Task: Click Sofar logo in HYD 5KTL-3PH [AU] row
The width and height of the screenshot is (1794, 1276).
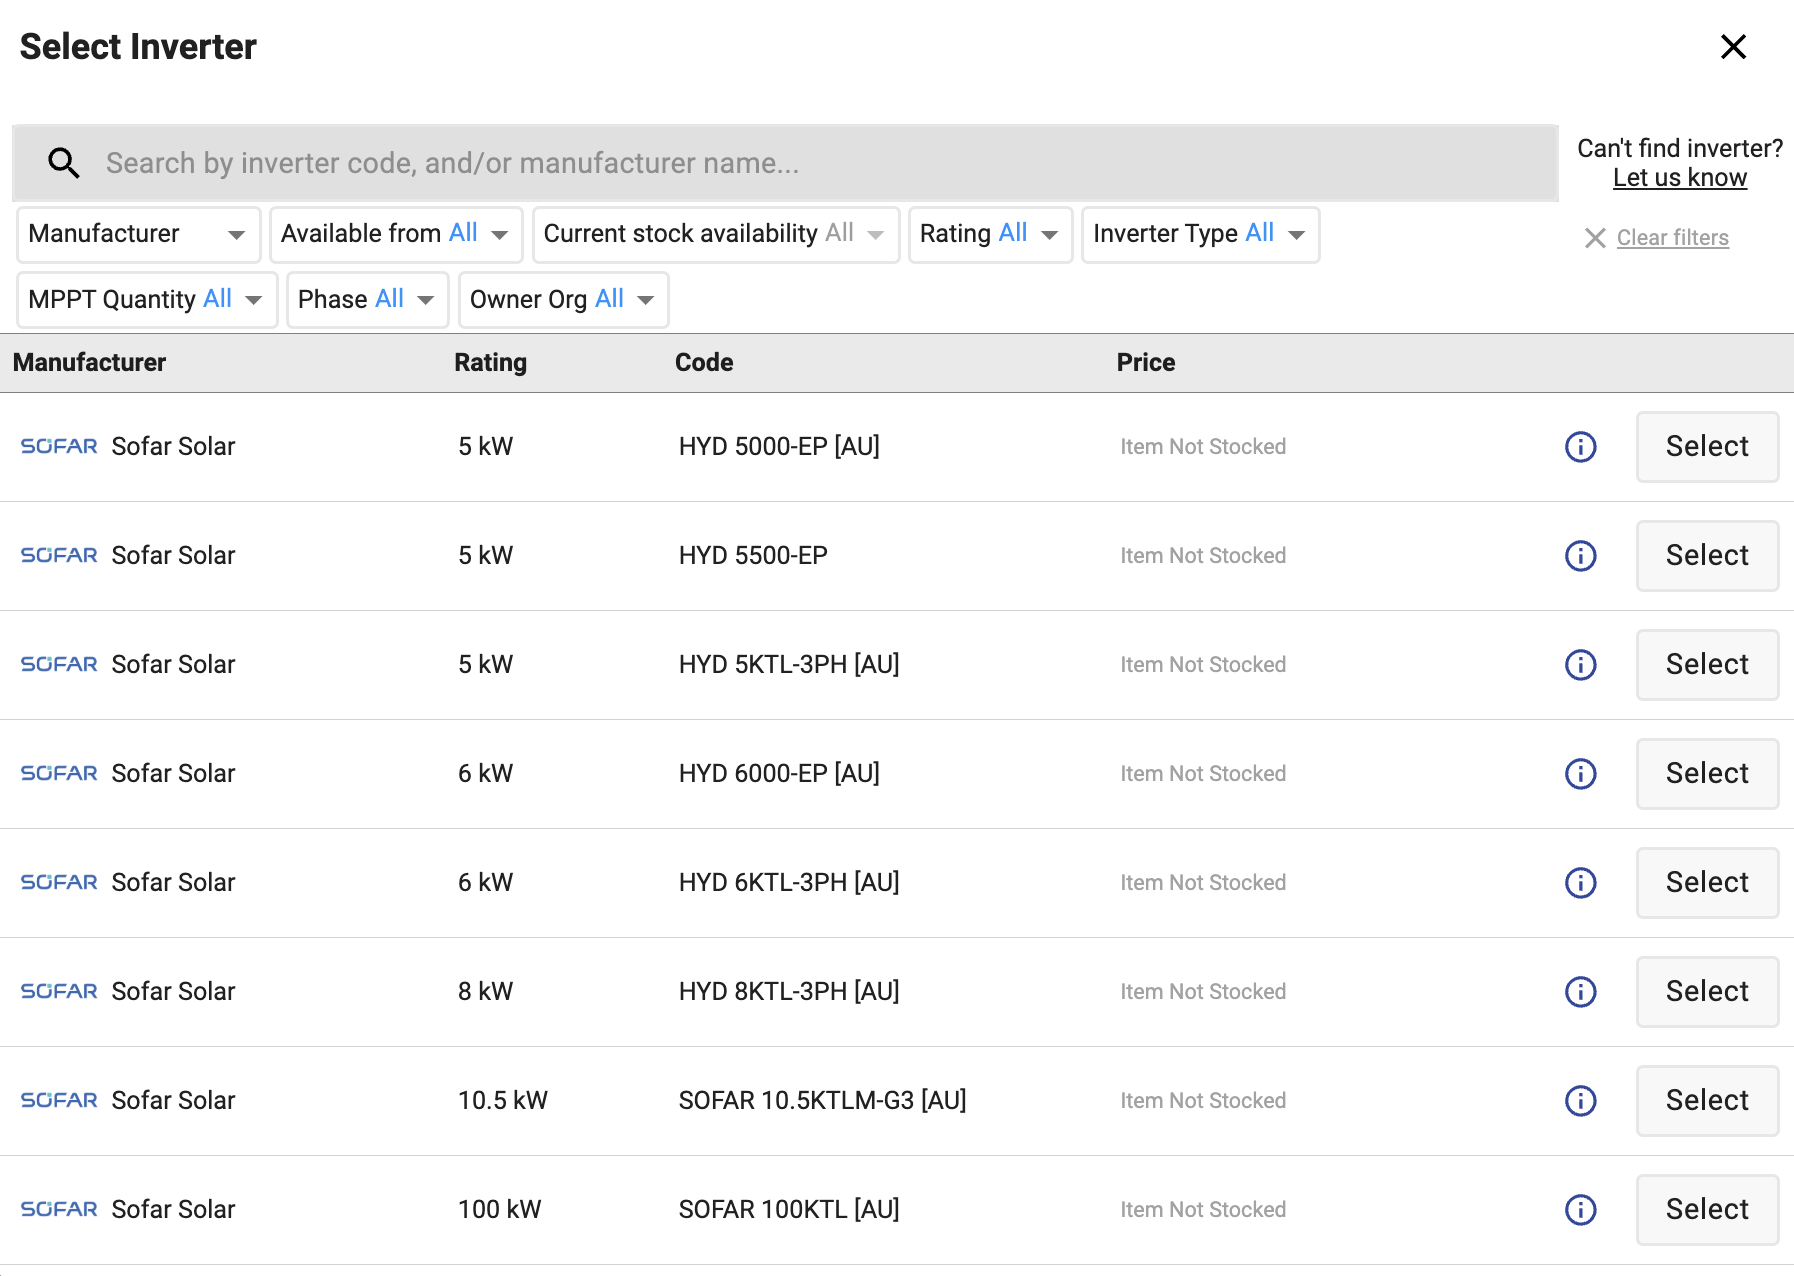Action: point(59,664)
